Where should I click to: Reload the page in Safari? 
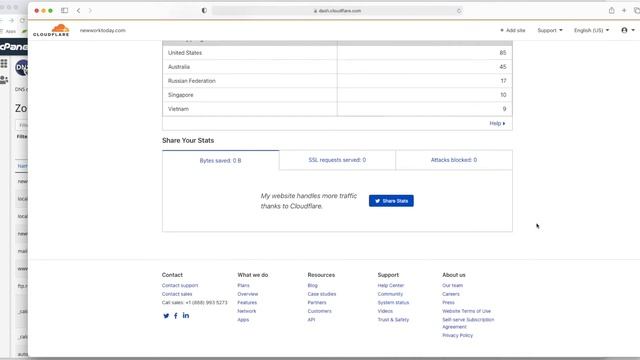pos(459,11)
